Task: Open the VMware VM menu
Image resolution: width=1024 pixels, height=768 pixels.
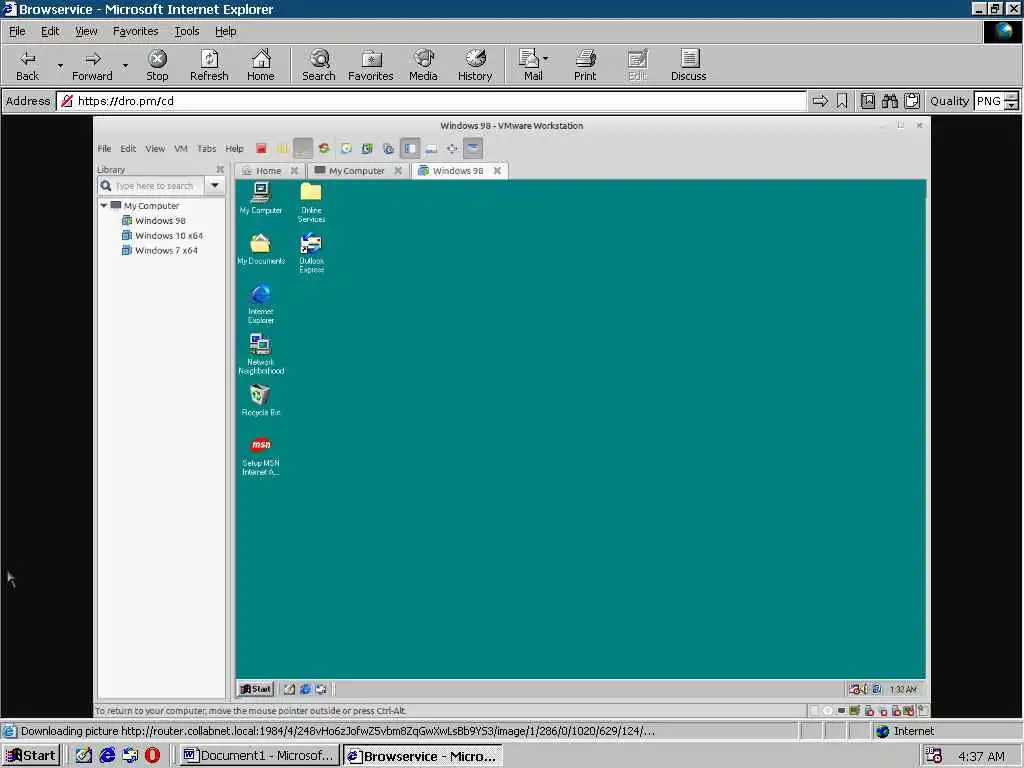Action: click(x=181, y=148)
